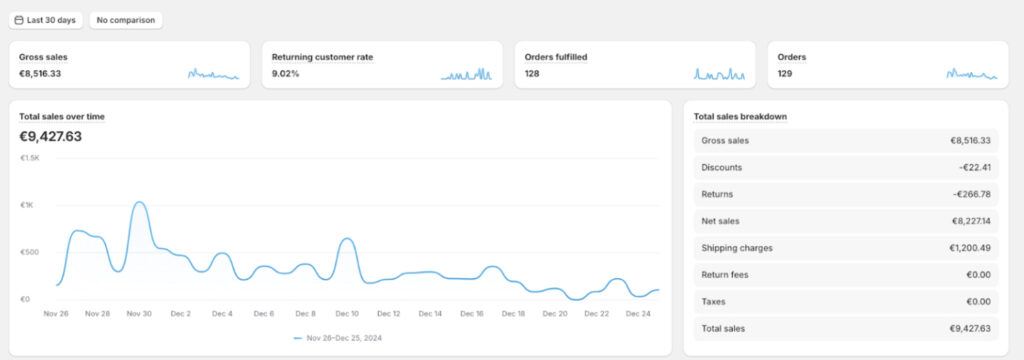Open the Last 30 days date picker
Screen dimensions: 1024x360
46,20
